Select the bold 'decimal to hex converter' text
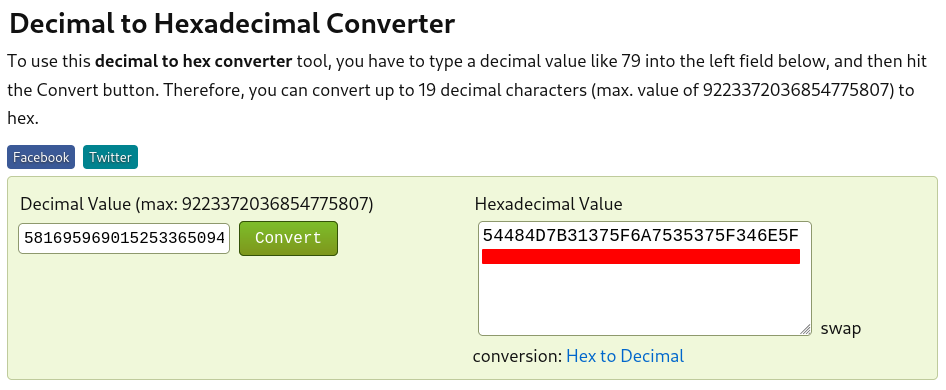Viewport: 946px width, 390px height. coord(194,62)
